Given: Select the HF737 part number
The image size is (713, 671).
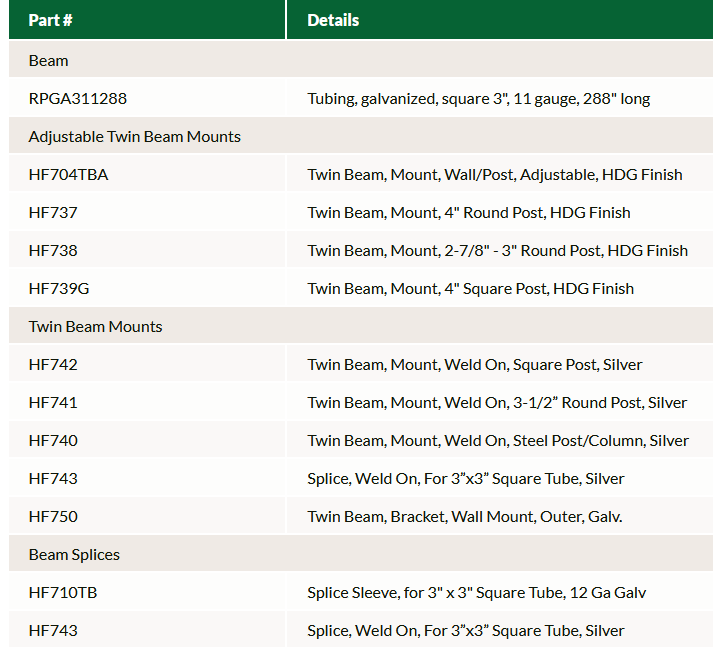Looking at the screenshot, I should (53, 212).
